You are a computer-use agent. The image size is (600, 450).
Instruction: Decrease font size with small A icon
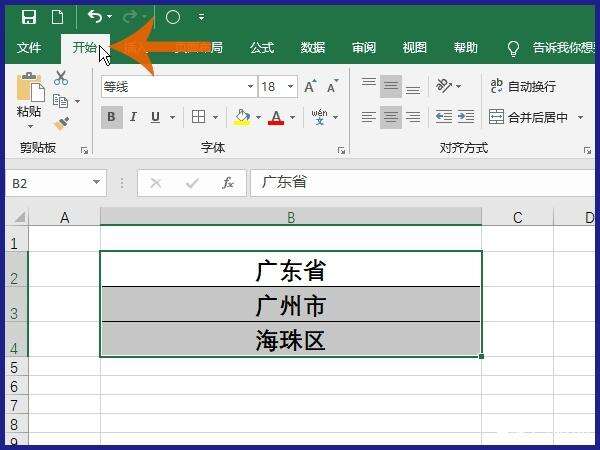[x=333, y=86]
